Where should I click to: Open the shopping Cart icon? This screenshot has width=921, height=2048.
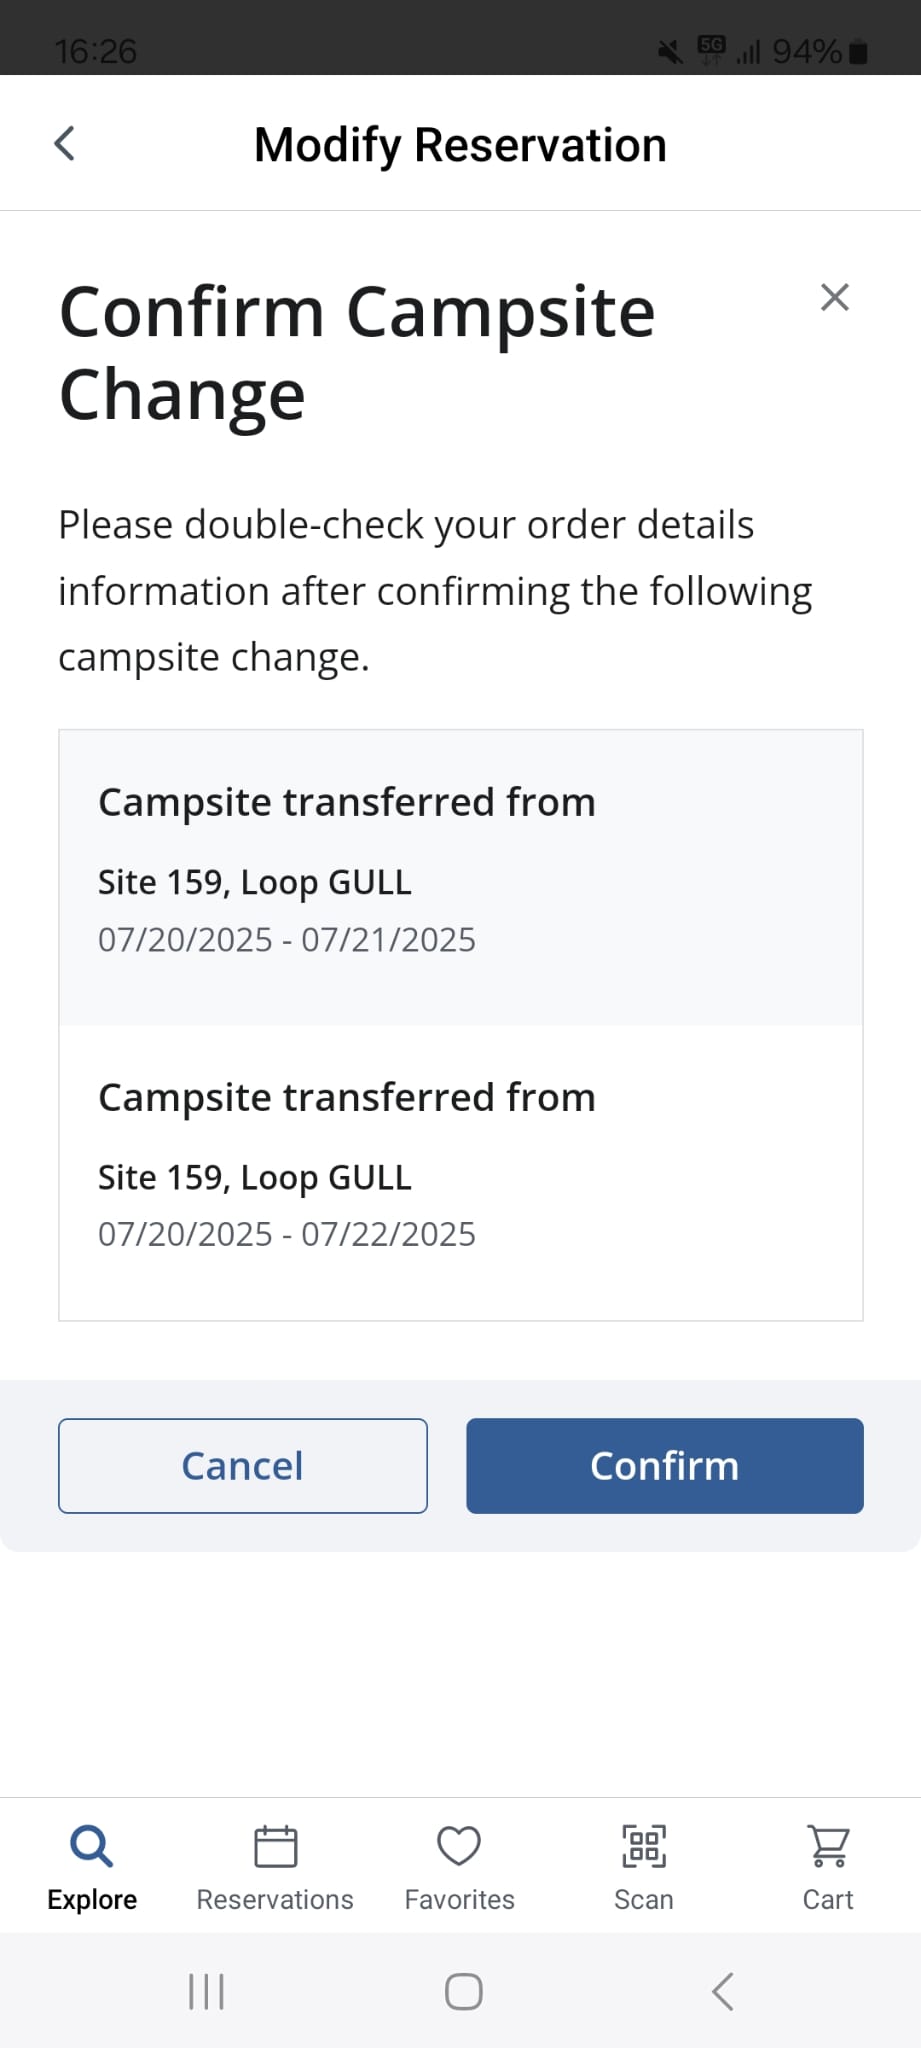pyautogui.click(x=828, y=1846)
